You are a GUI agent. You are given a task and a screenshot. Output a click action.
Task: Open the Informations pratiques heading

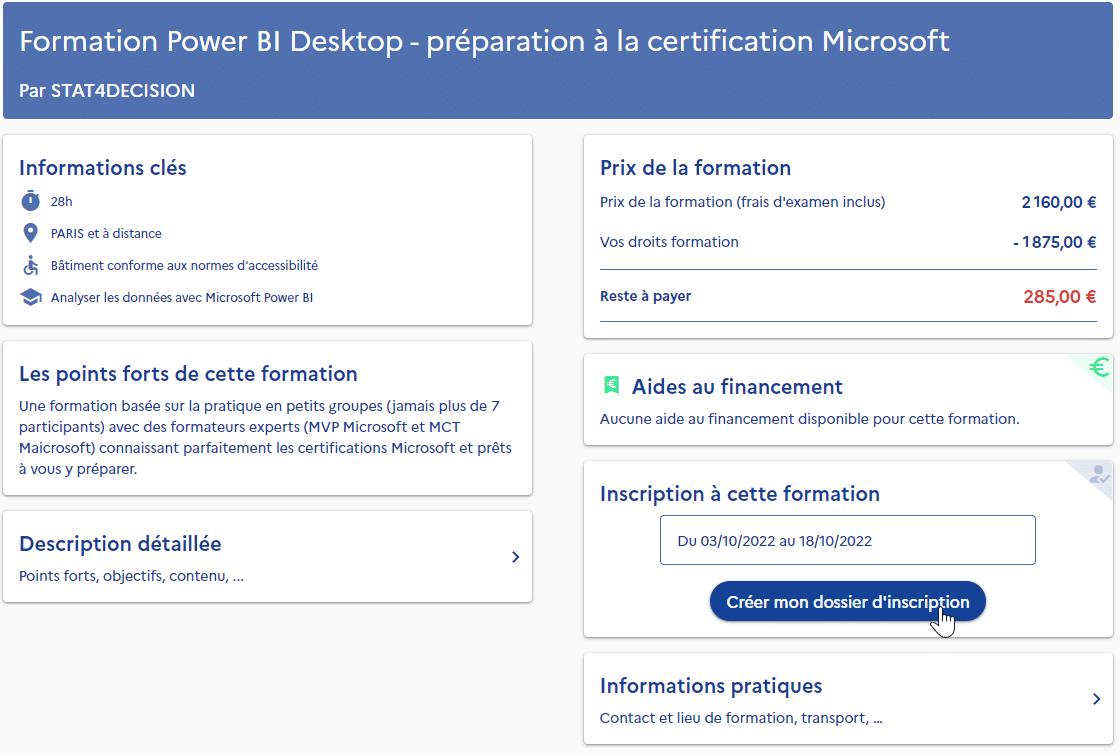point(711,686)
